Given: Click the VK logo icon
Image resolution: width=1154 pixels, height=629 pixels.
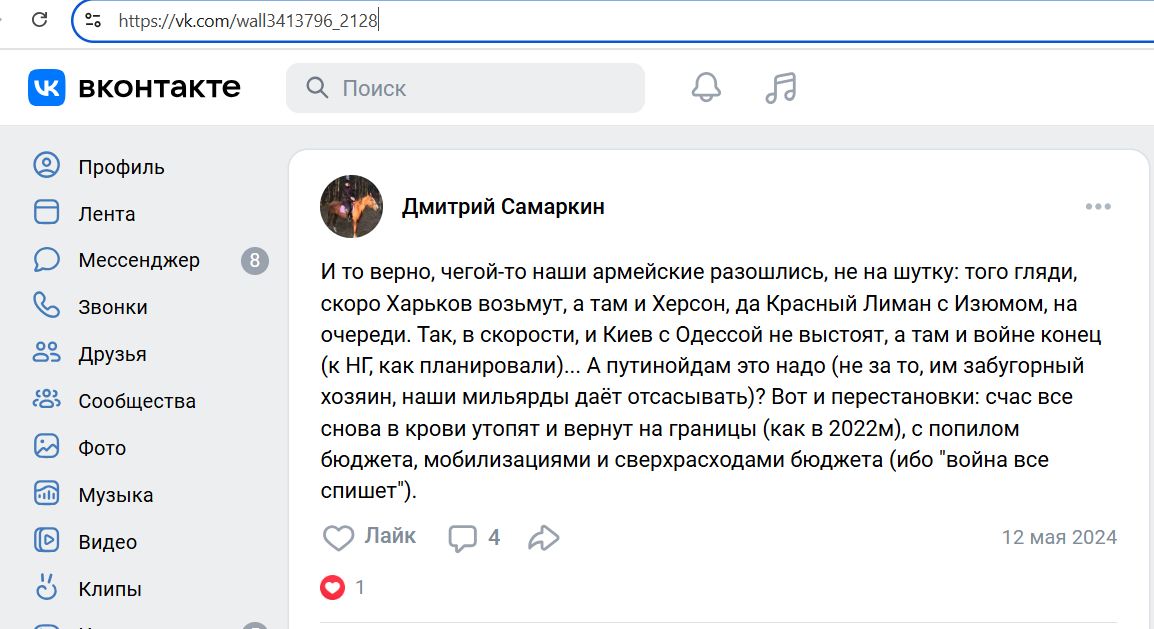Looking at the screenshot, I should pyautogui.click(x=47, y=88).
